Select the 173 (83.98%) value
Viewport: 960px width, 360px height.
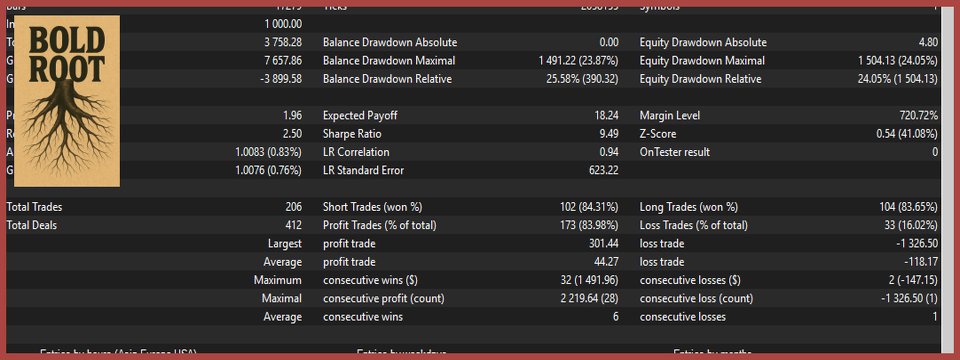click(589, 225)
